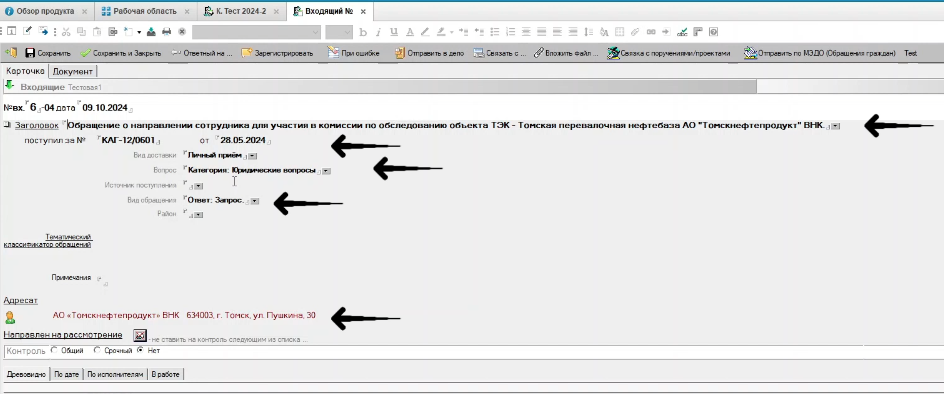
Task: Click the printer icon in top toolbar
Action: [167, 31]
